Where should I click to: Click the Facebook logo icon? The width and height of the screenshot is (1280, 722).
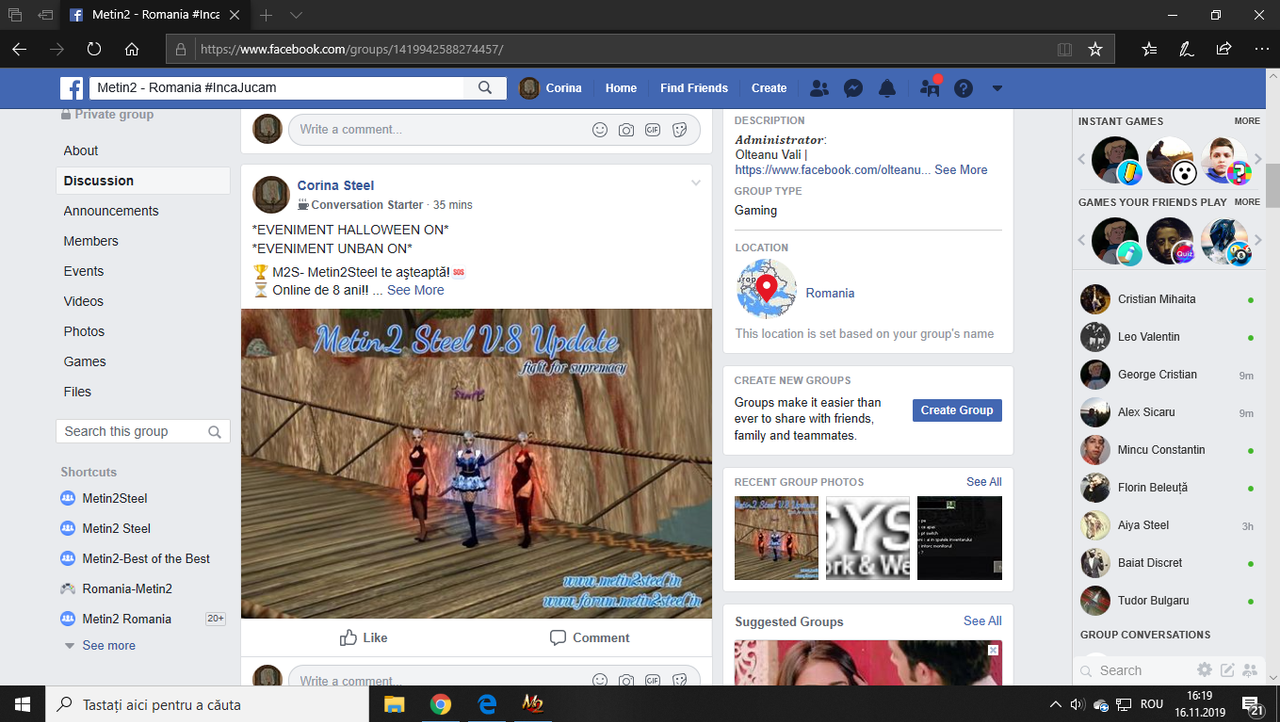pos(71,88)
